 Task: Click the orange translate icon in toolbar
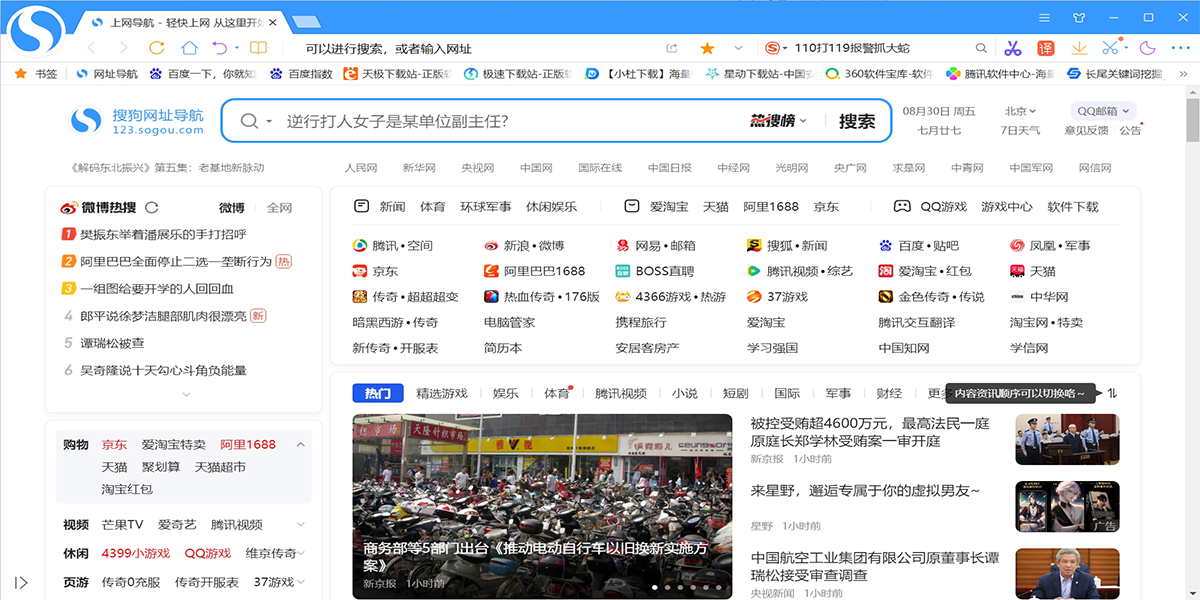tap(1045, 48)
